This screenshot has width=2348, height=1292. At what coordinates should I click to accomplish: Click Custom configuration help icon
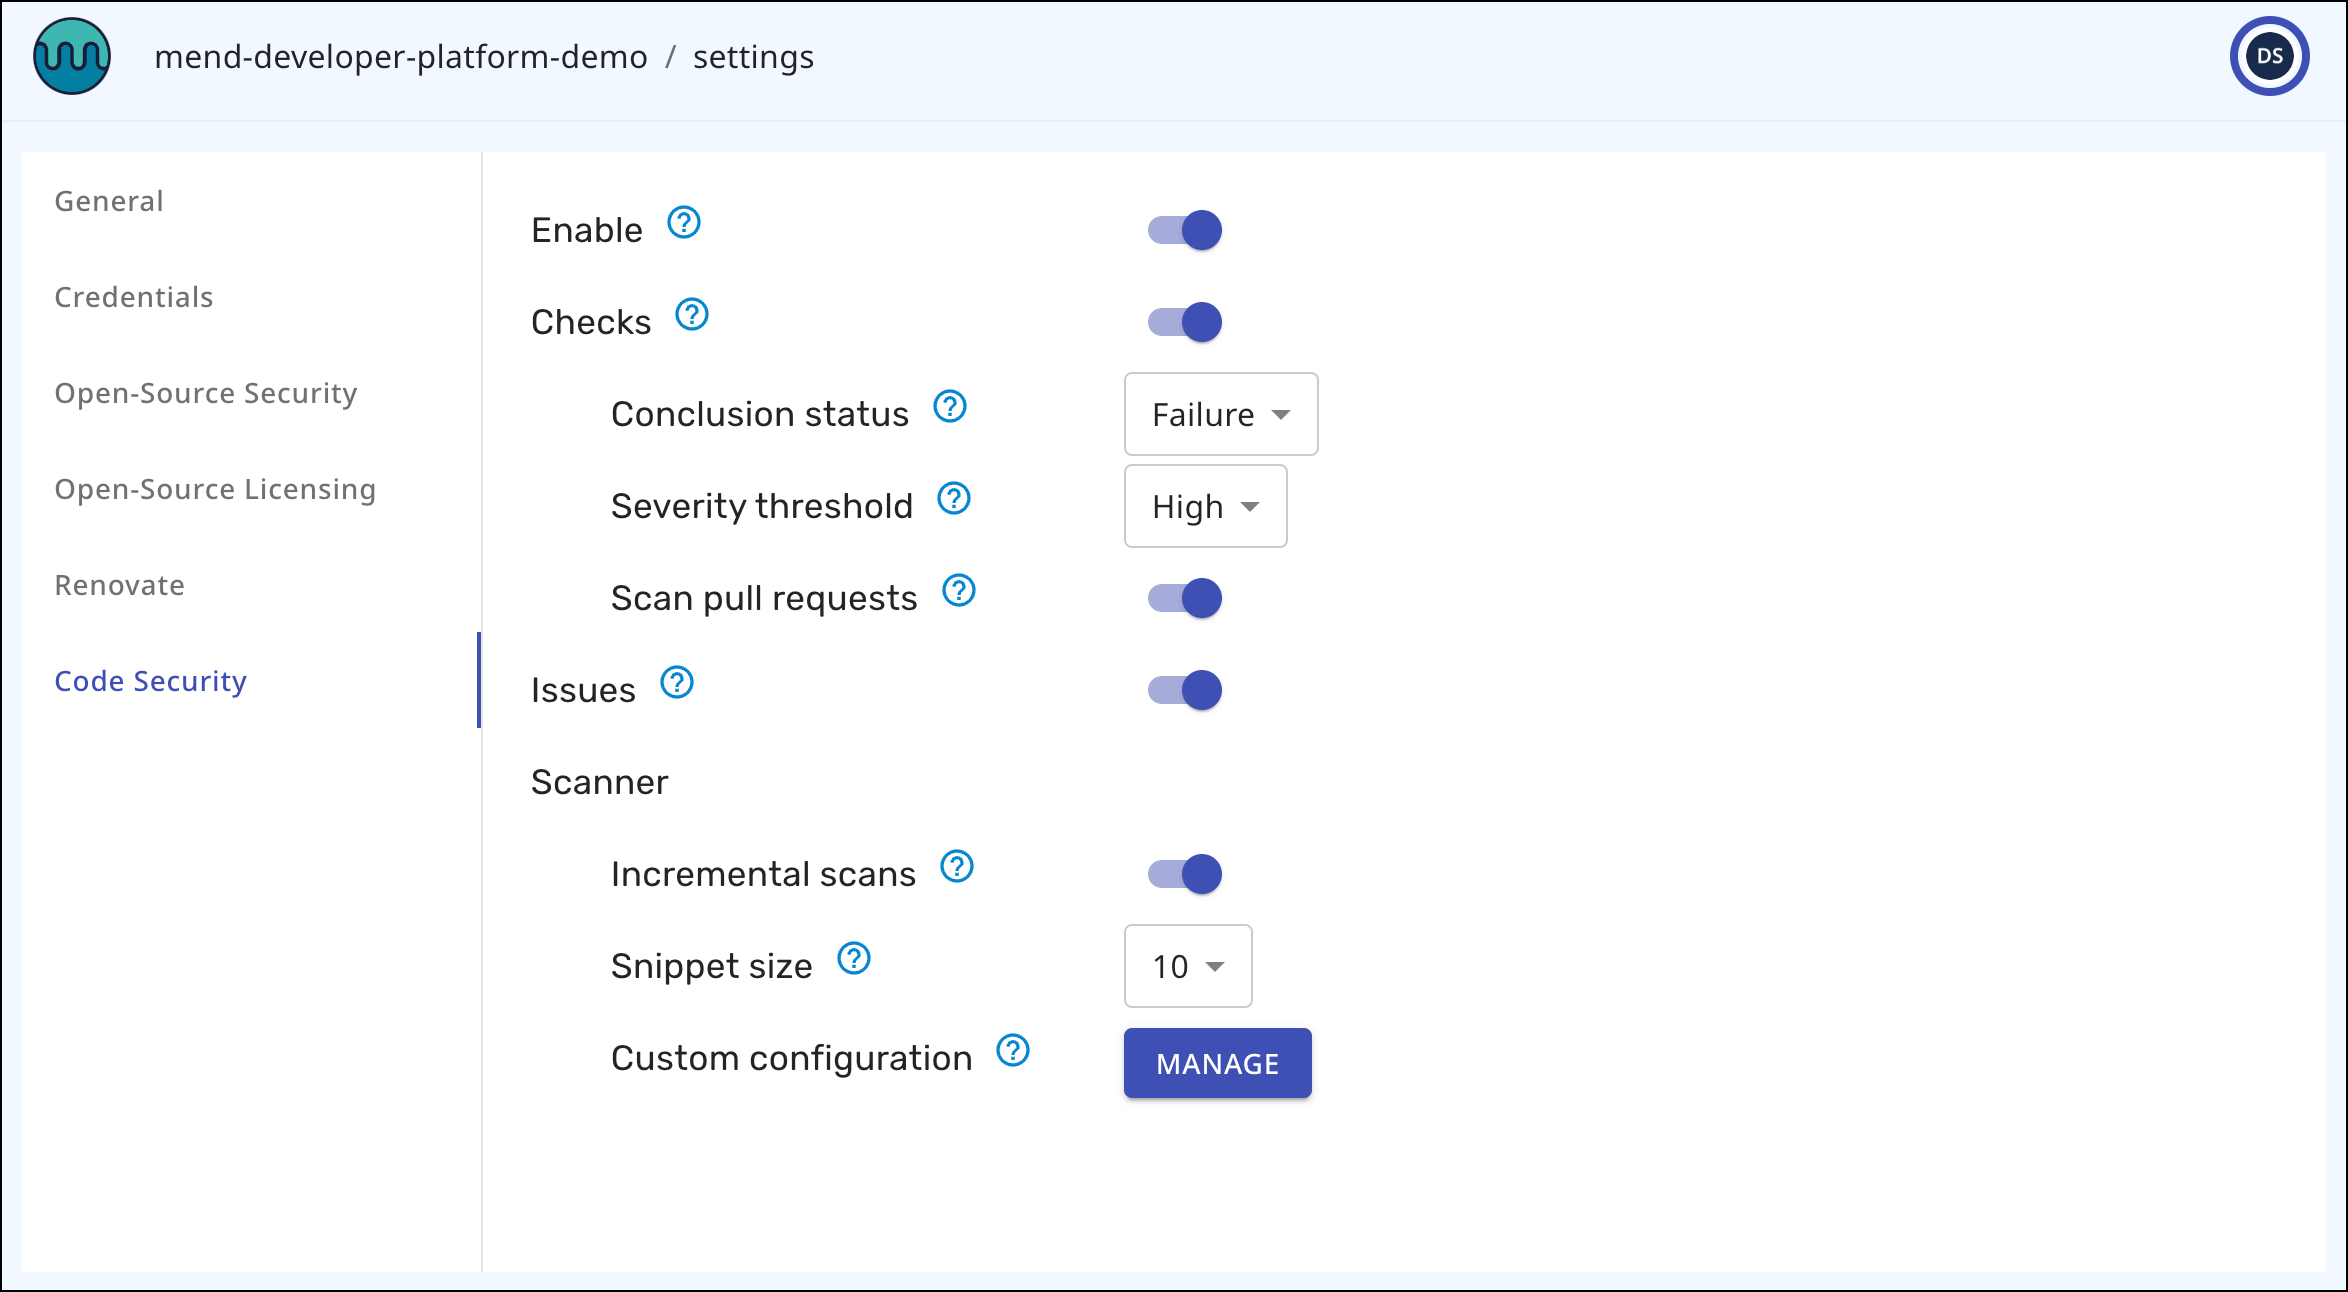(1013, 1051)
